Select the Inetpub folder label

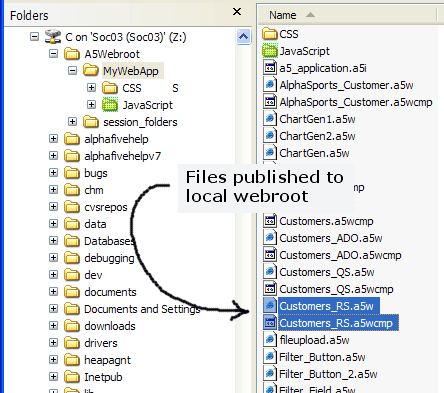click(x=103, y=377)
